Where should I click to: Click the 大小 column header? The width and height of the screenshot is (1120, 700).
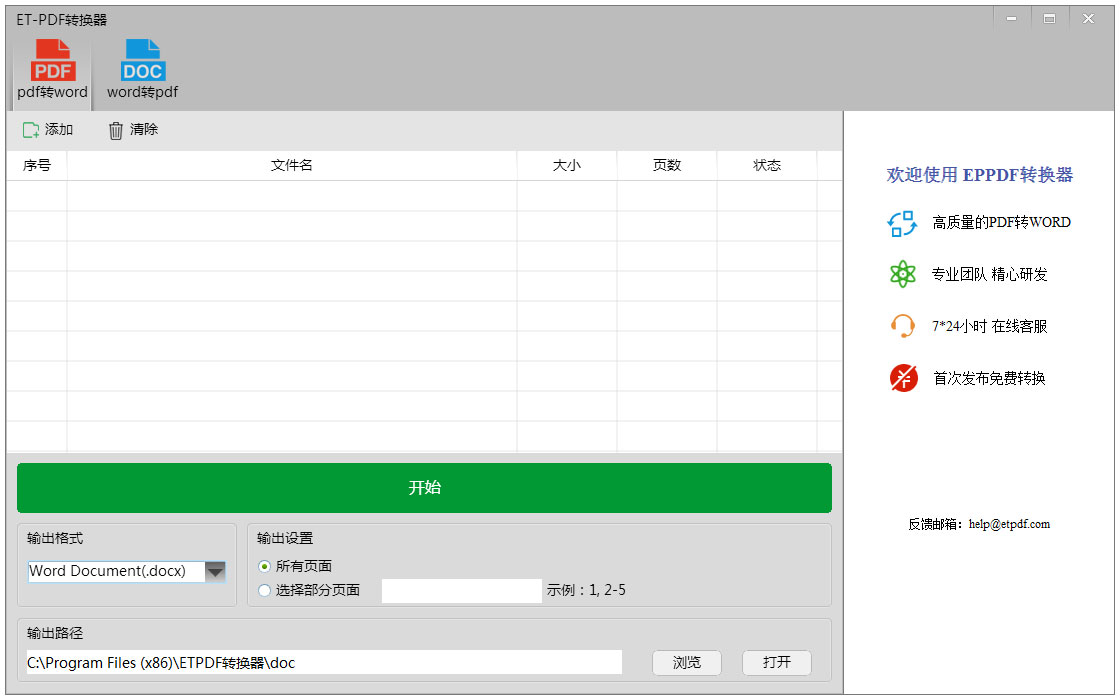pyautogui.click(x=566, y=166)
